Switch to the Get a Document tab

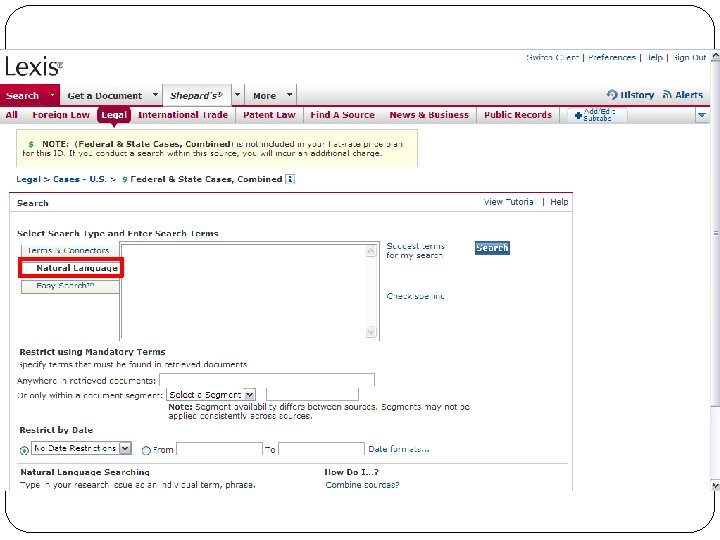[x=105, y=96]
